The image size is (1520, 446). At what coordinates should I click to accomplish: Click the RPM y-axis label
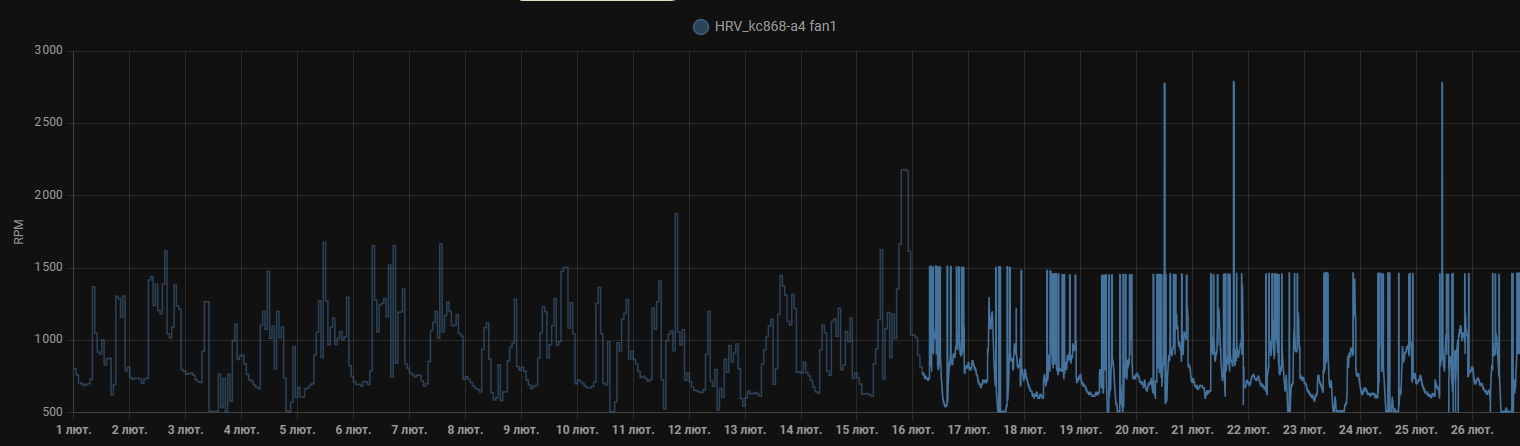18,232
